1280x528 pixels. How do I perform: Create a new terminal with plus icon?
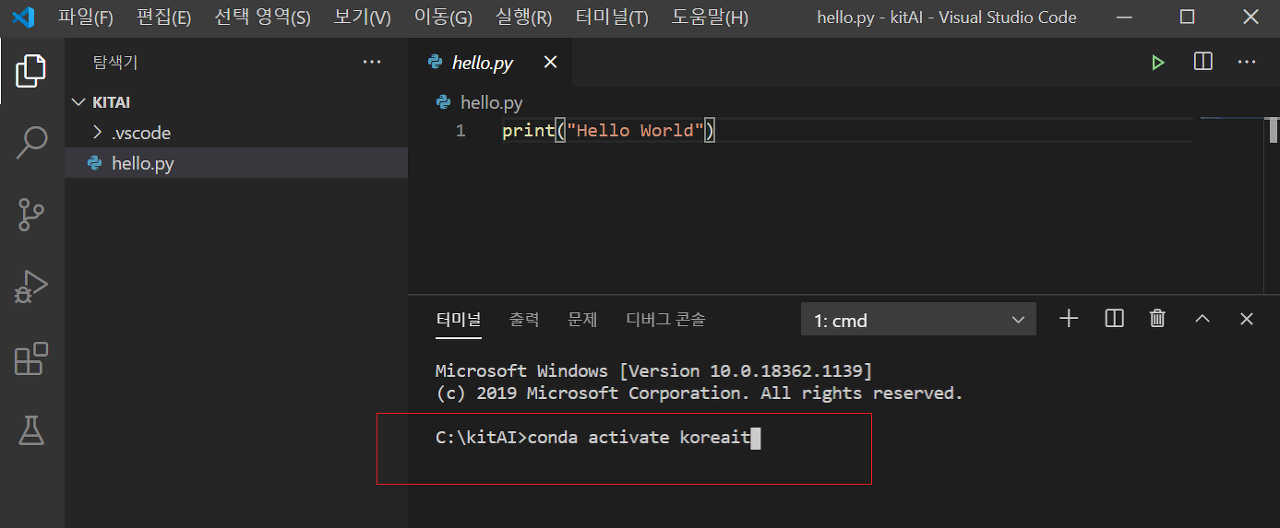point(1069,319)
